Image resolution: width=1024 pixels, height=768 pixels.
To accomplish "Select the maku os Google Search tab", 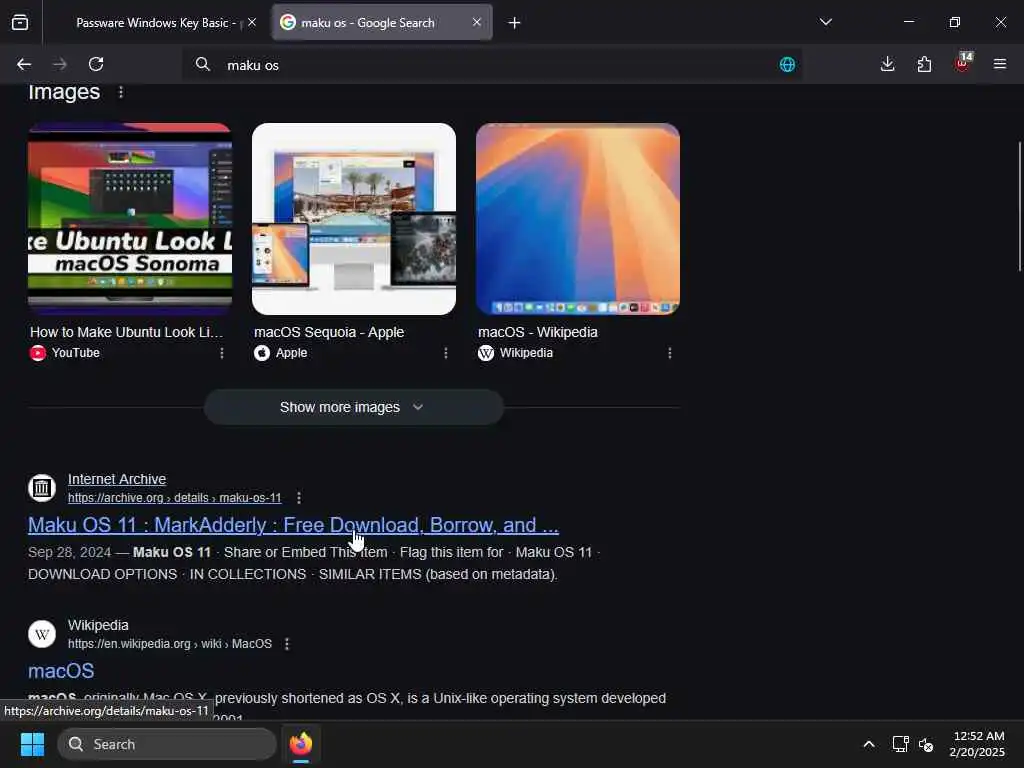I will (x=382, y=23).
